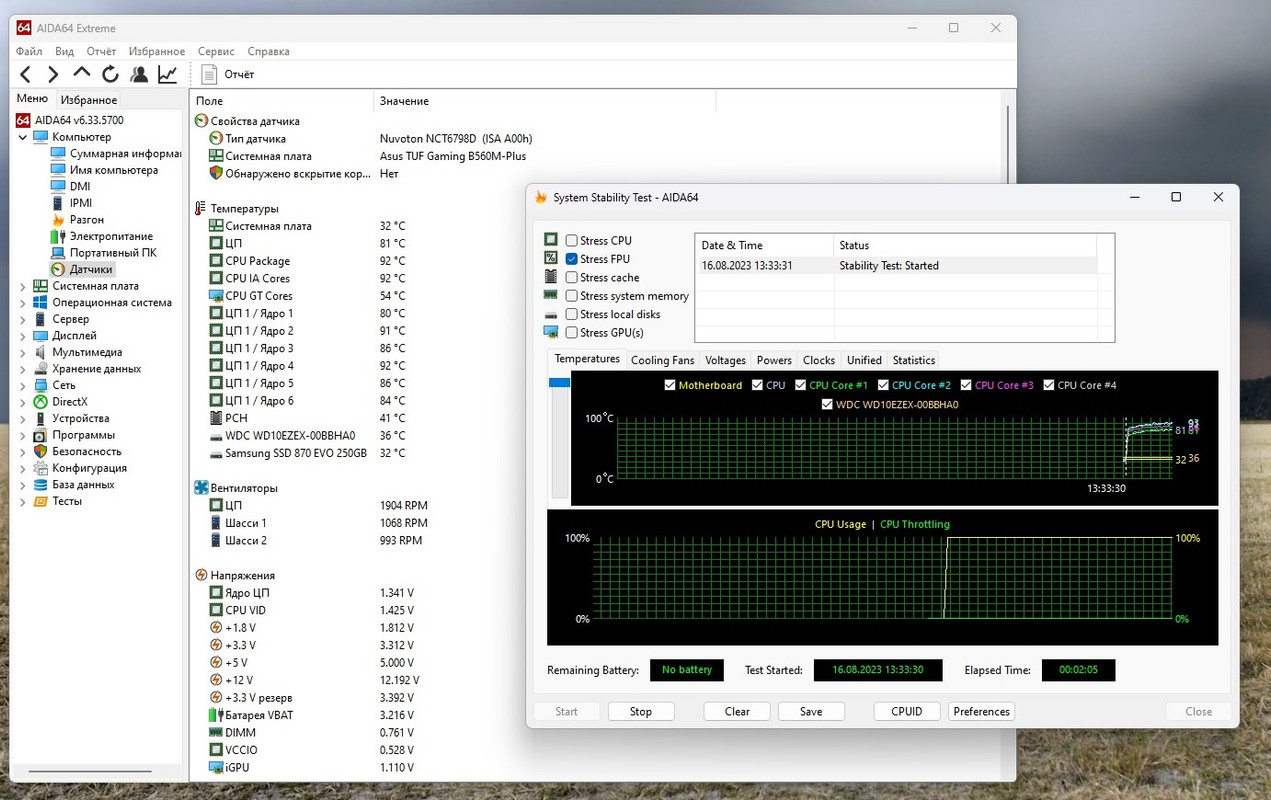Collapse the Компьютер tree node

coord(23,137)
